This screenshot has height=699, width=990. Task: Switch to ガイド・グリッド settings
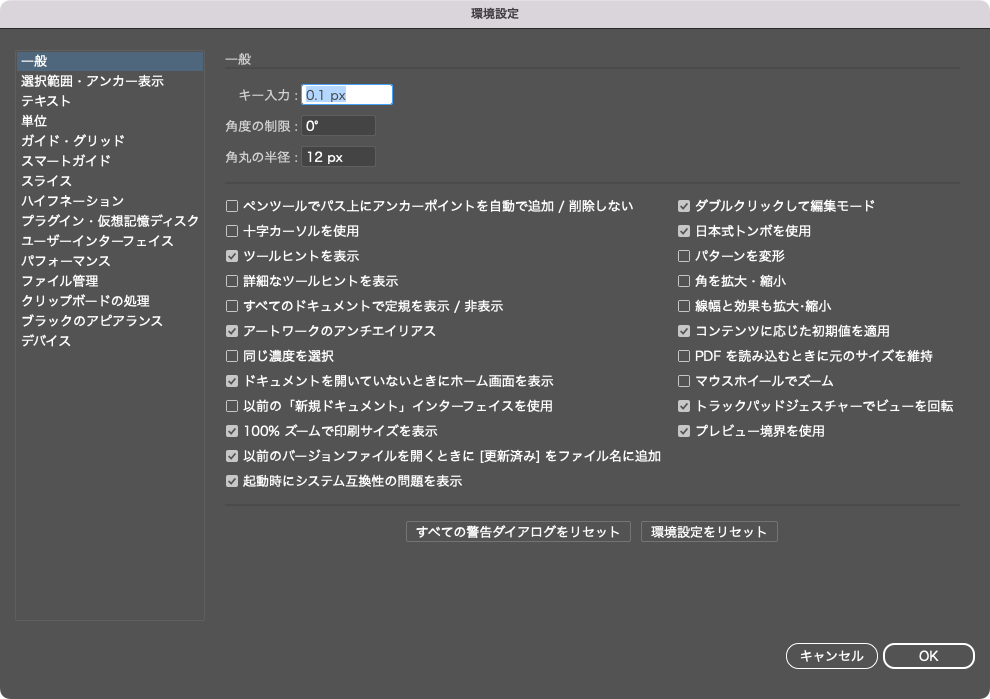pyautogui.click(x=73, y=141)
